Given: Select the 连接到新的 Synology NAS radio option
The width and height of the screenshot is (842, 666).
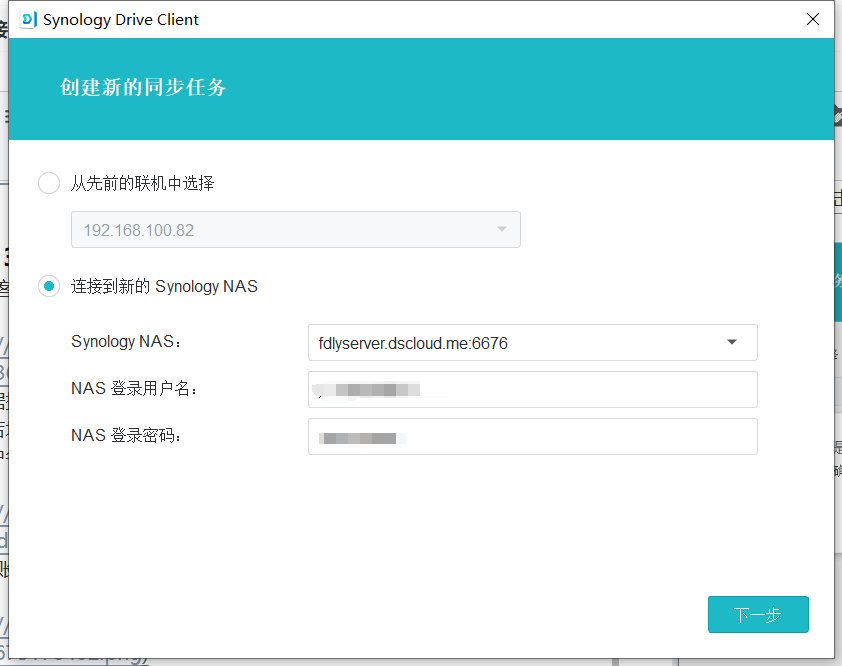Looking at the screenshot, I should coord(49,286).
